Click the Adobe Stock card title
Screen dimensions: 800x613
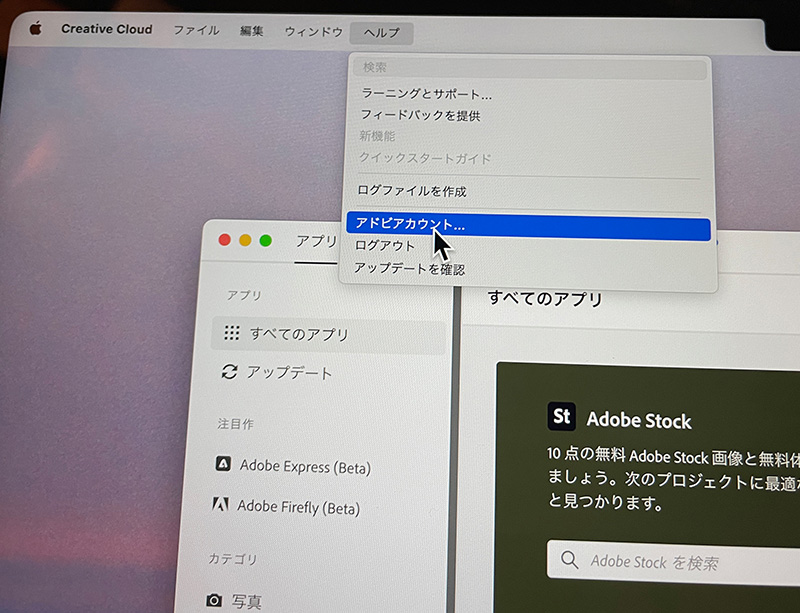tap(639, 421)
